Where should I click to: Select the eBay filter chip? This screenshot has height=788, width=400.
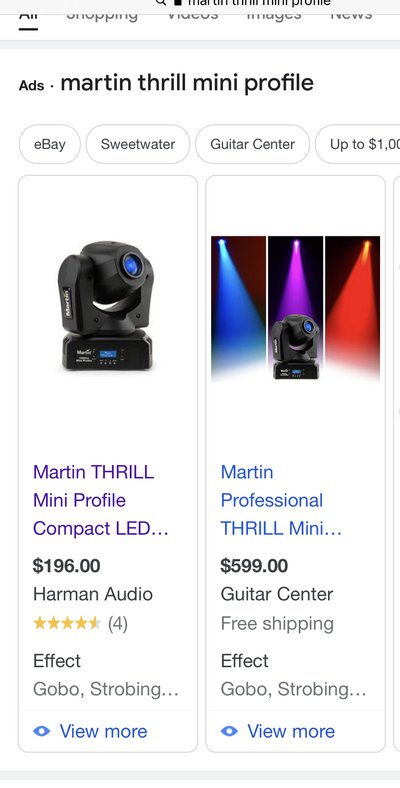[x=50, y=144]
